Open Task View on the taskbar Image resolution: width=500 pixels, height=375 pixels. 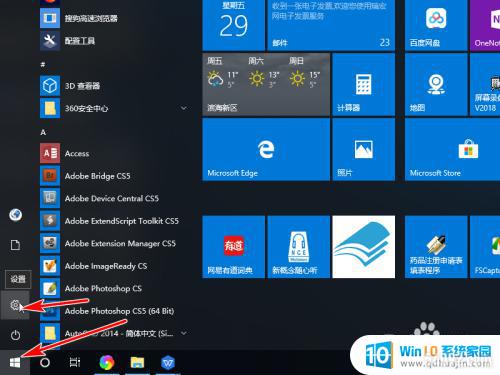click(x=75, y=362)
